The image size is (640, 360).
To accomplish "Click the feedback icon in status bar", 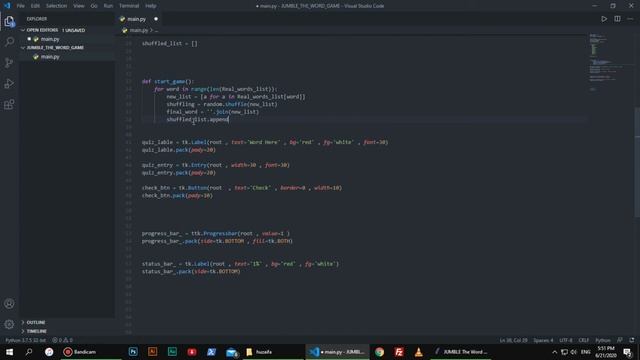I will click(620, 340).
